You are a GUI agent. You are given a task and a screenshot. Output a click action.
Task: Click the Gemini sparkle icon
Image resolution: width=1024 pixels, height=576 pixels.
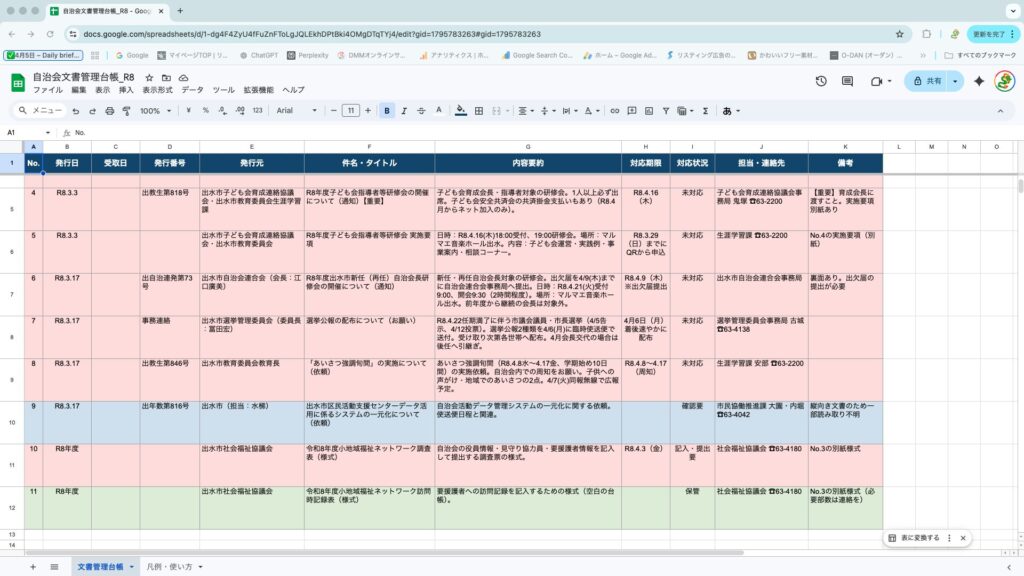(x=979, y=81)
